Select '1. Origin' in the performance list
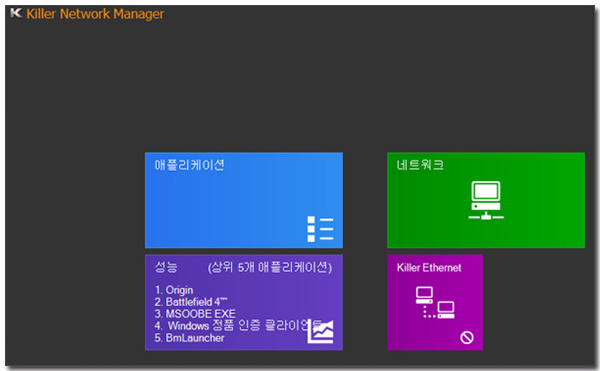The image size is (600, 371). 174,290
